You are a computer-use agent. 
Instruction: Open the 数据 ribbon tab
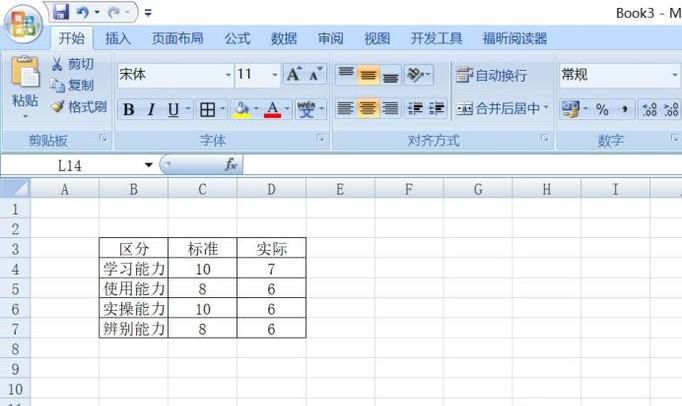[284, 38]
